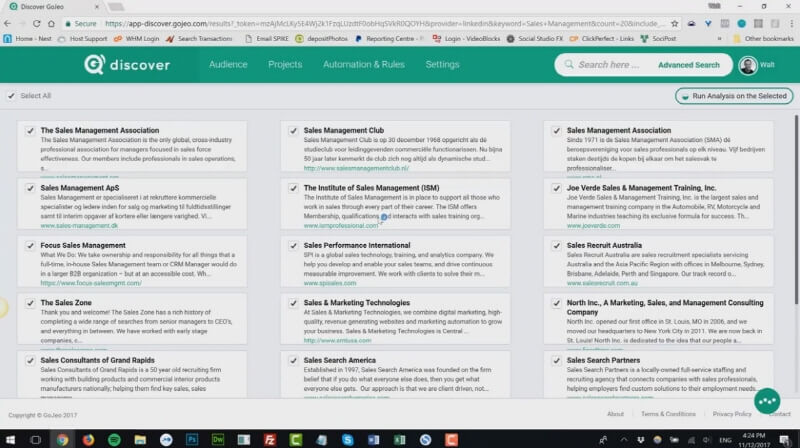Open the Social Studio FX bookmark
Viewport: 800px width, 448px height.
(x=535, y=38)
